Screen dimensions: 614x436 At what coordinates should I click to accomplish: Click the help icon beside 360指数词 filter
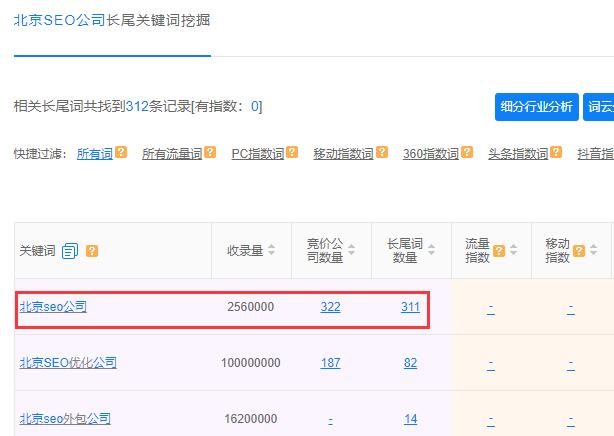(467, 153)
